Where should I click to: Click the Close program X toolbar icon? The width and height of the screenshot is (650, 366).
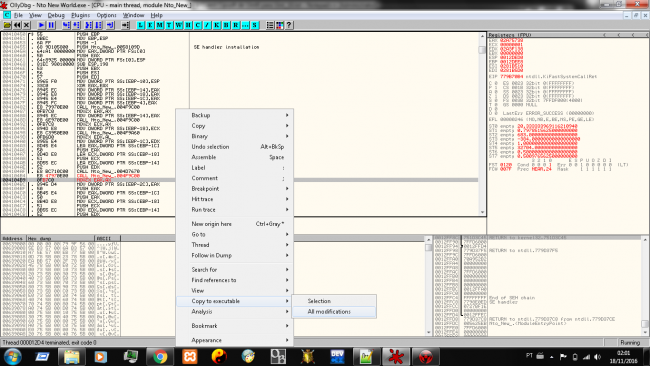click(x=27, y=25)
